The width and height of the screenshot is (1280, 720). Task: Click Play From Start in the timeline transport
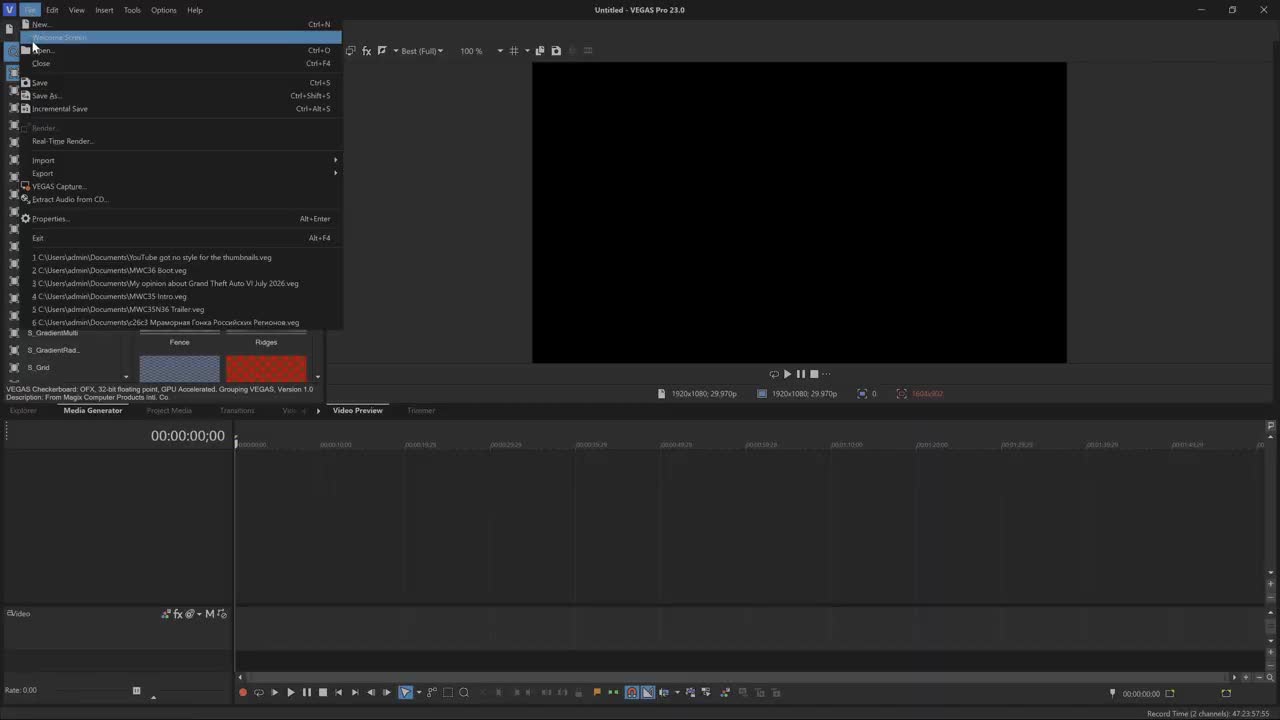275,692
